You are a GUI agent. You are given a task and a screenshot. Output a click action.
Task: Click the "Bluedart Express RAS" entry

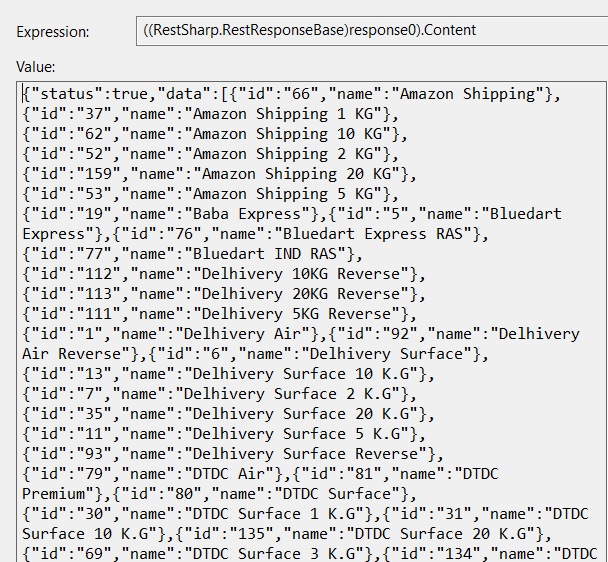point(301,234)
